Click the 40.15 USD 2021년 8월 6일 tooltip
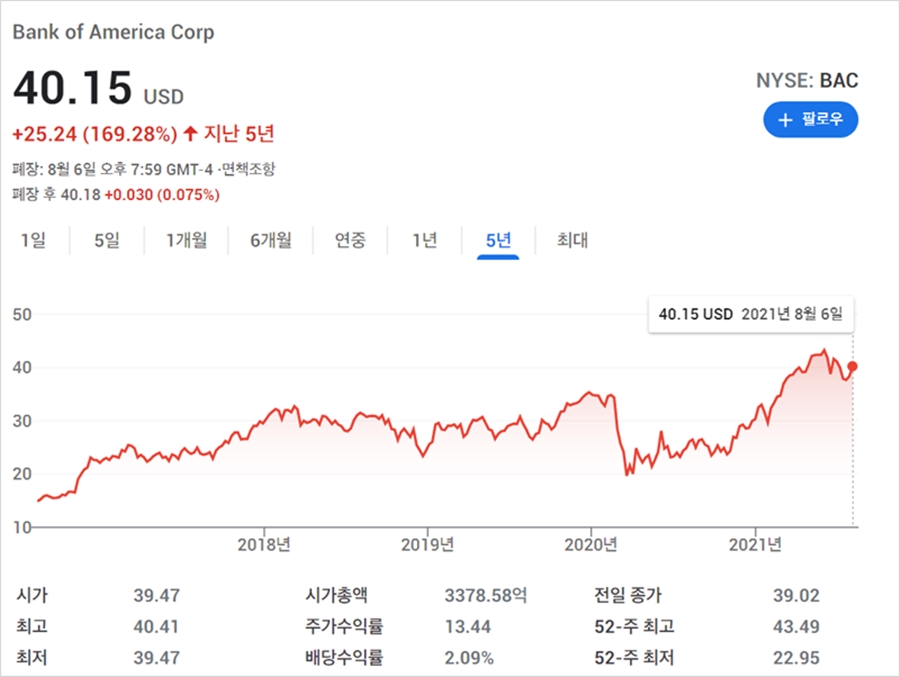The width and height of the screenshot is (900, 677). tap(751, 314)
